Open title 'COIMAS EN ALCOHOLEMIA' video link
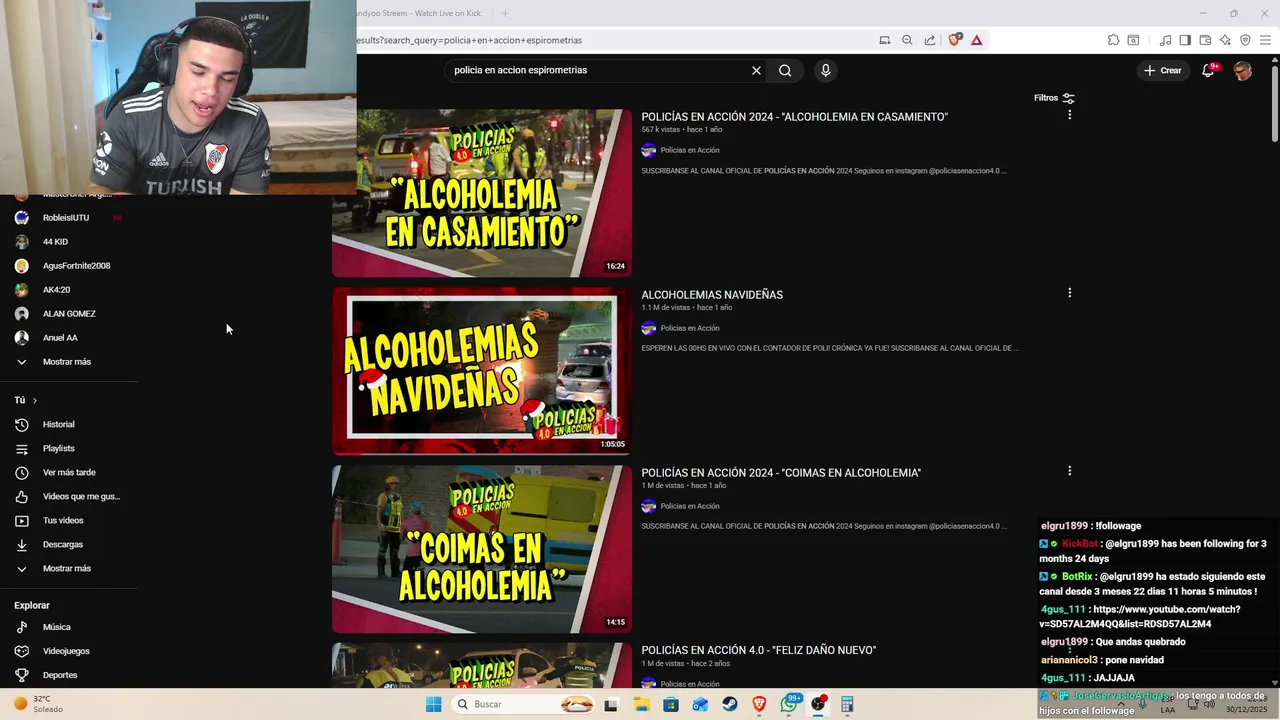This screenshot has width=1280, height=720. pos(781,473)
